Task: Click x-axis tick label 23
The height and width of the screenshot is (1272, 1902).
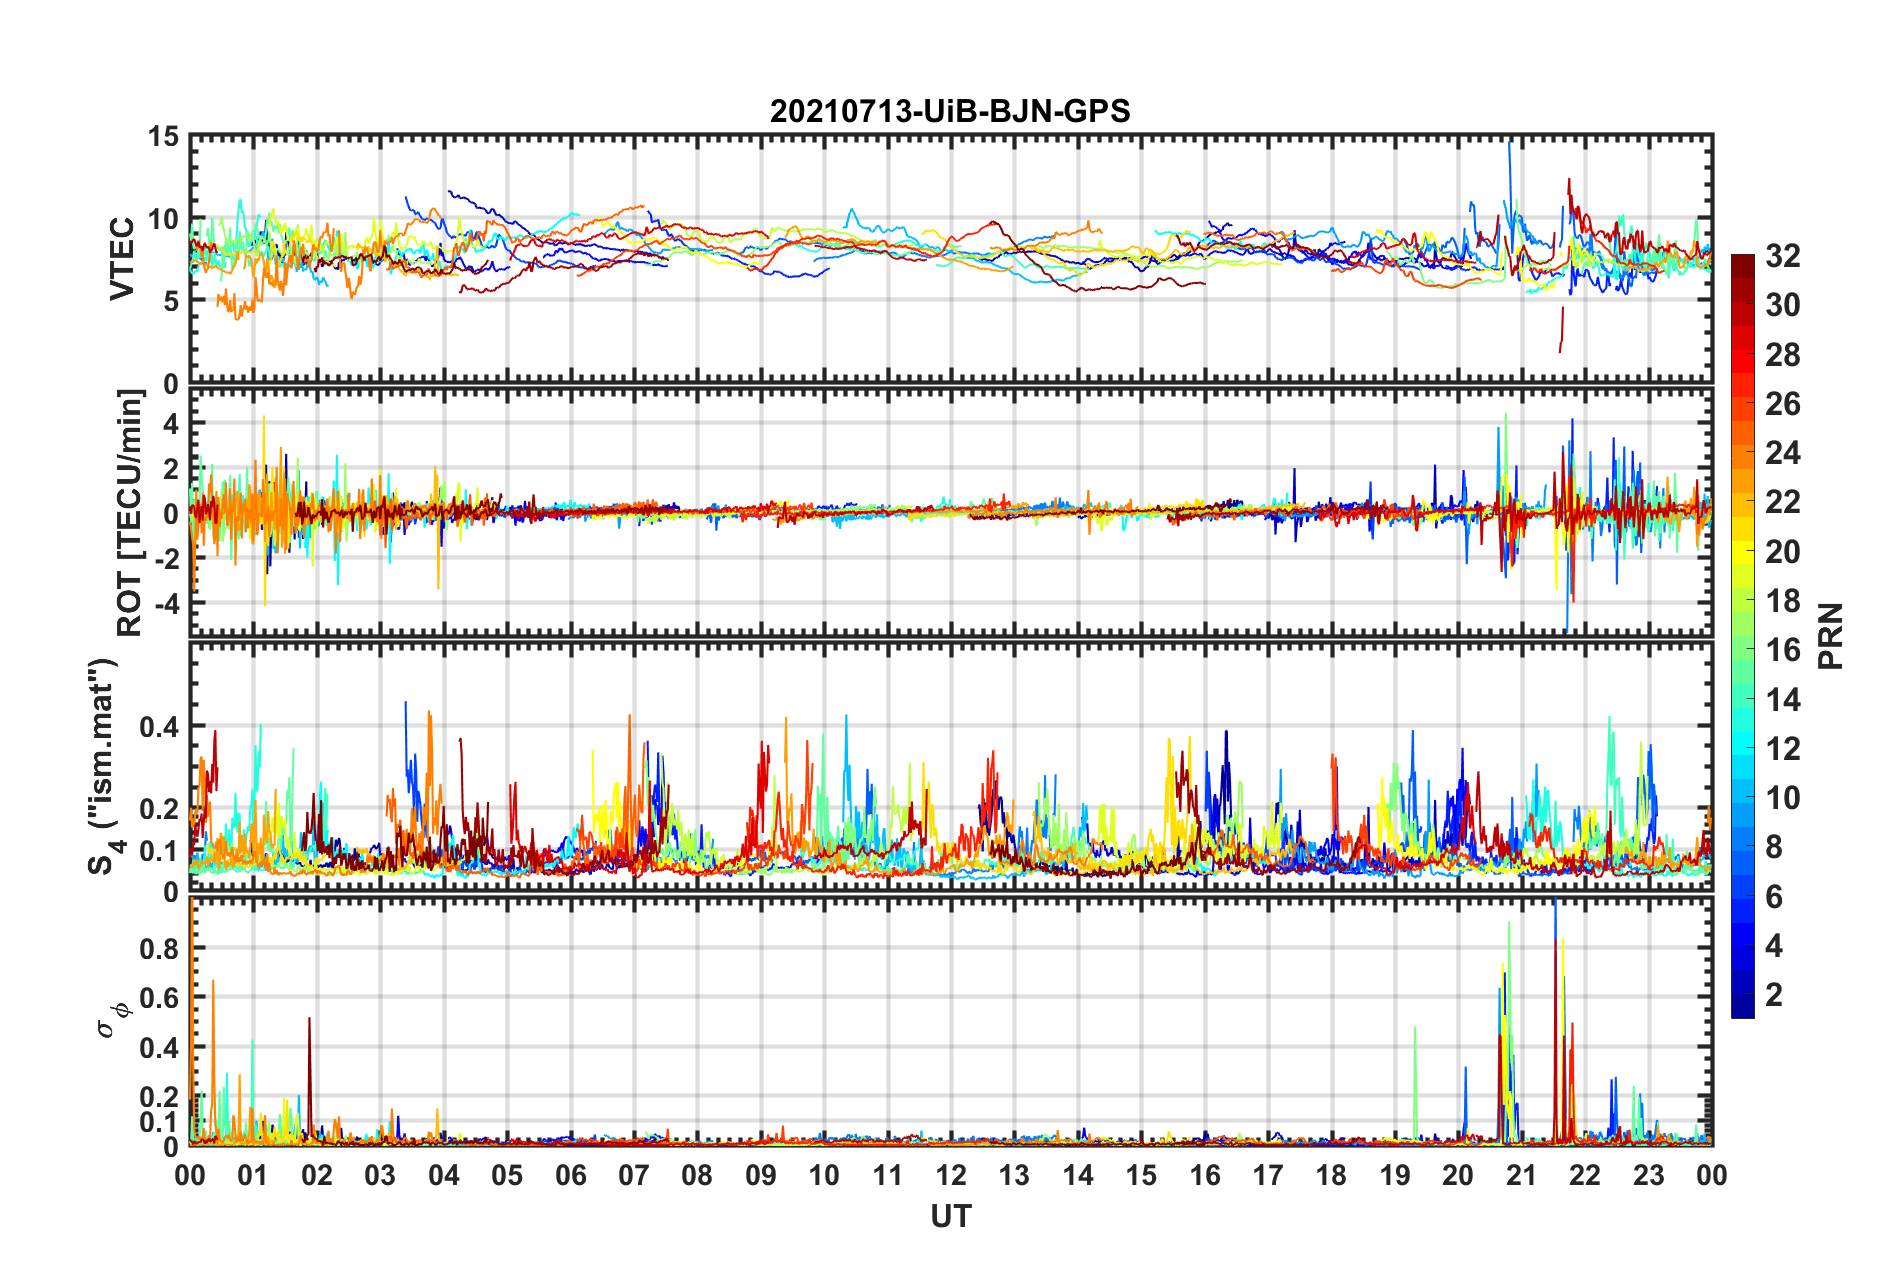Action: click(x=1649, y=1175)
